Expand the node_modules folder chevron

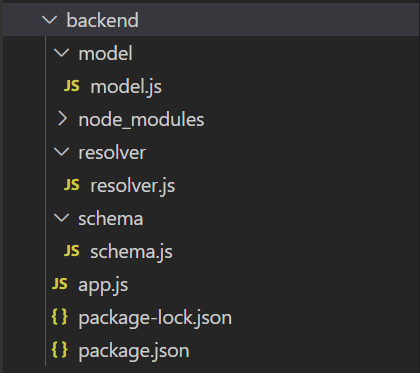(x=62, y=119)
